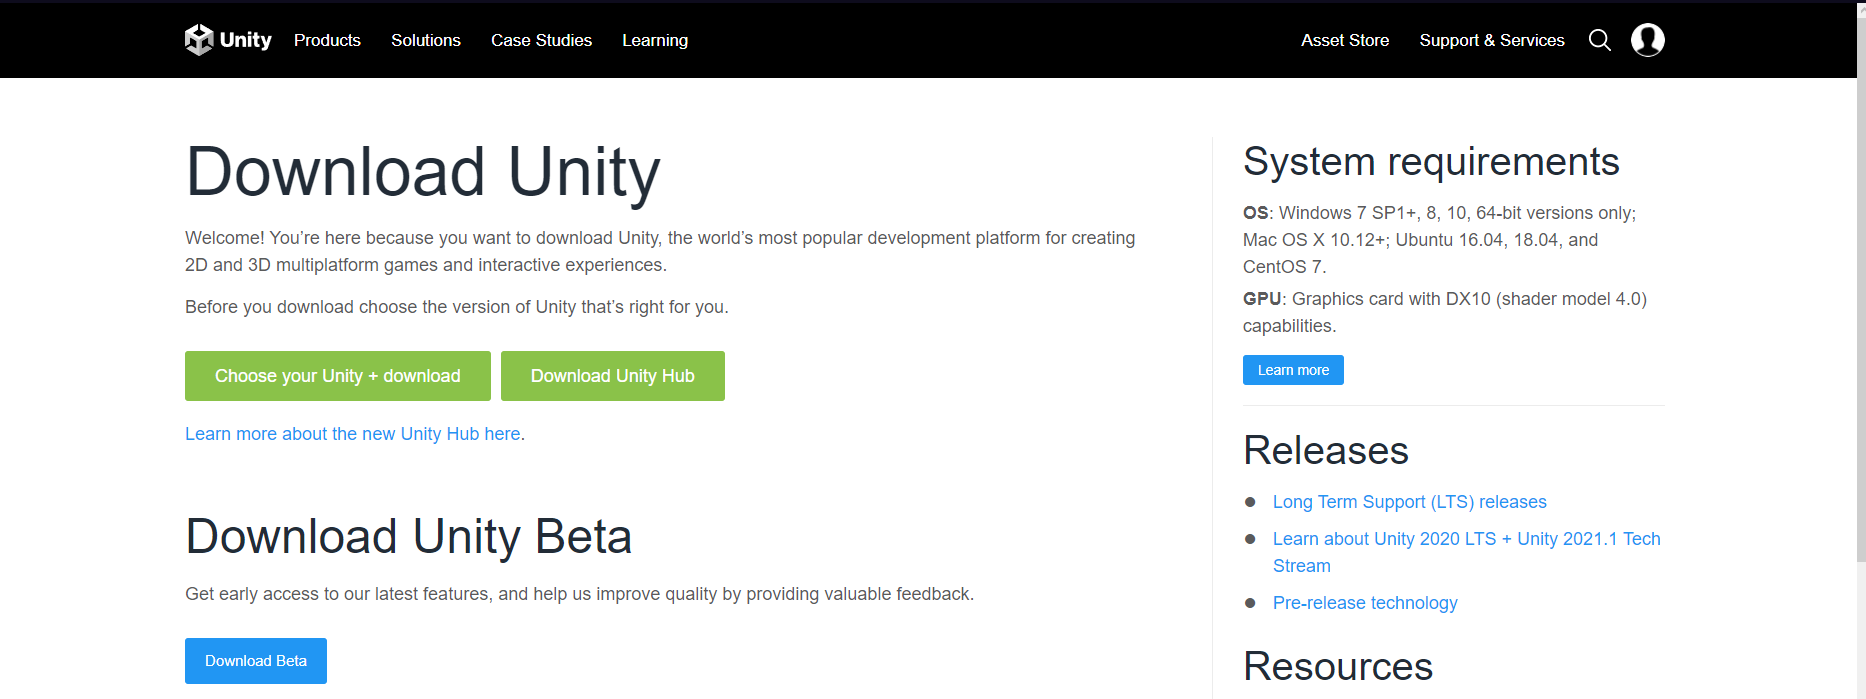
Task: Click the Unity wordmark text
Action: click(x=246, y=40)
